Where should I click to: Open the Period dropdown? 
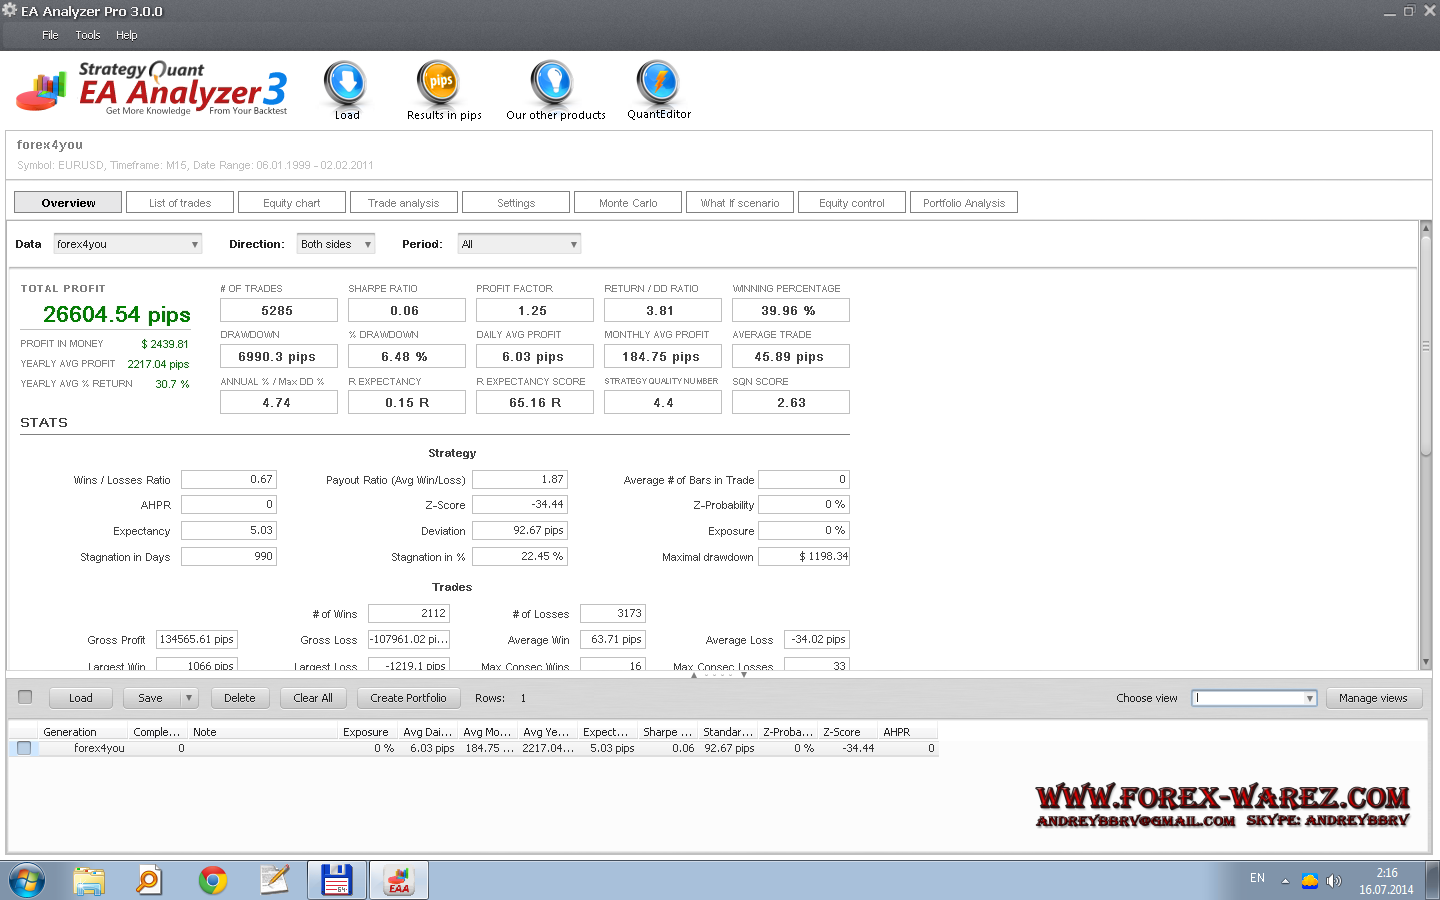pos(519,244)
